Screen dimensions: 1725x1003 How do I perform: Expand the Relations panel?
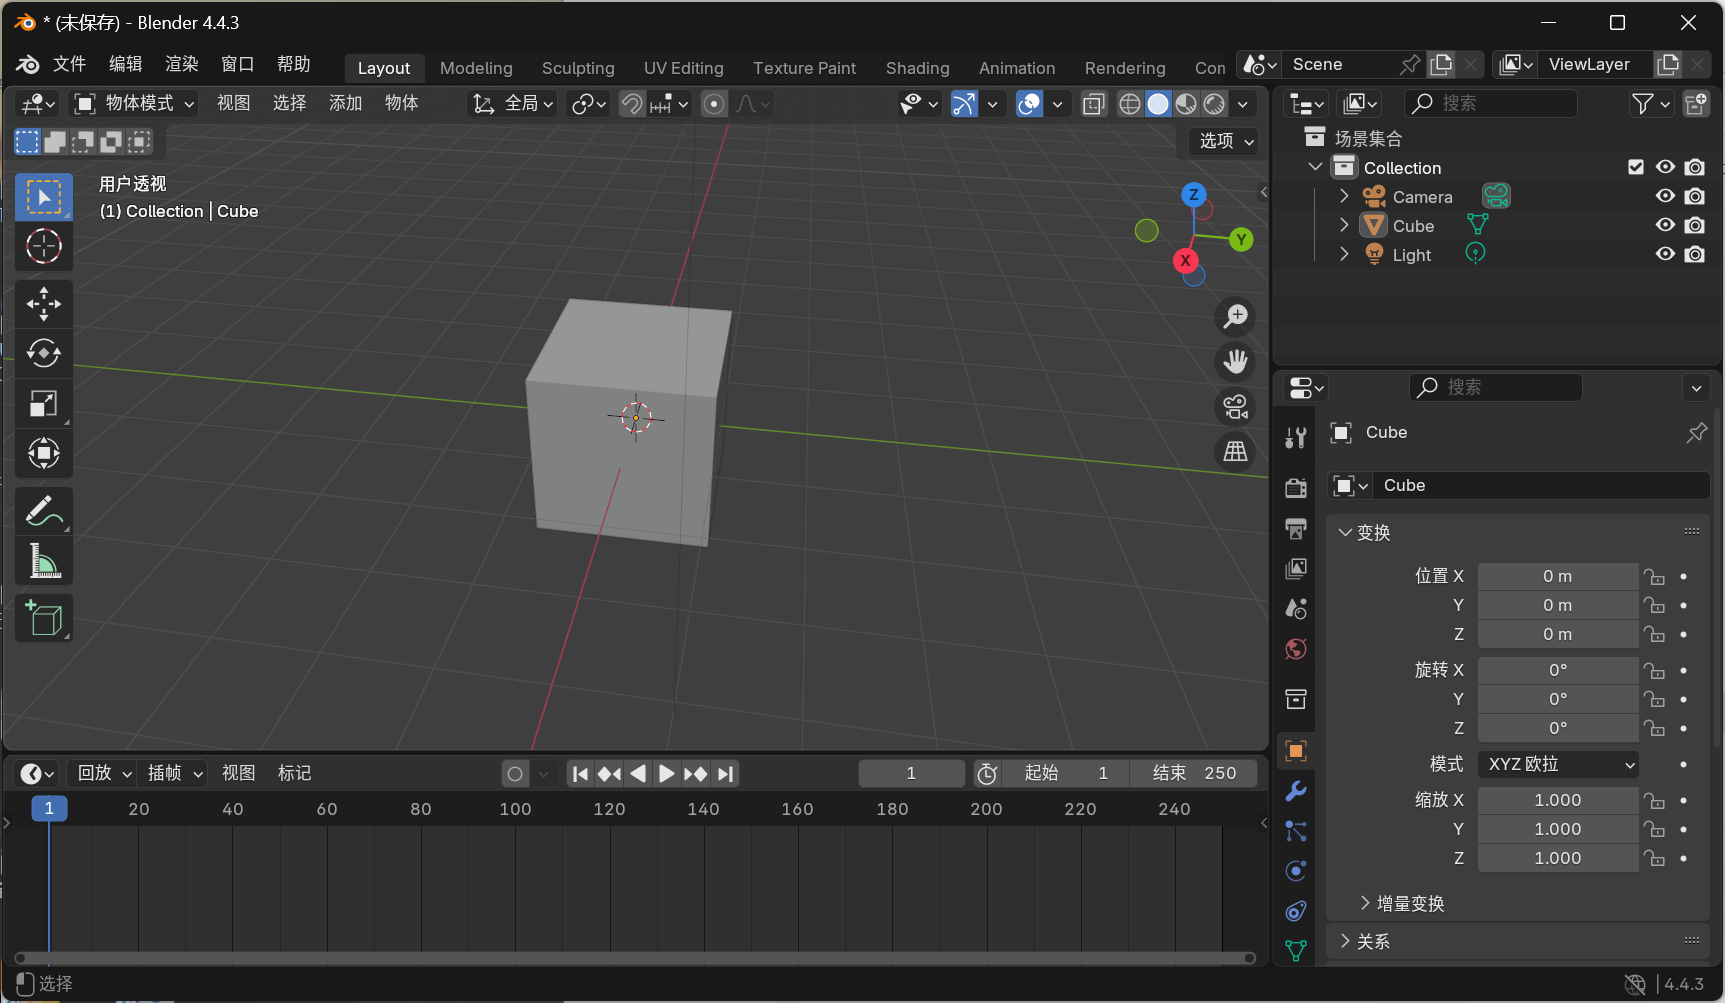(1364, 941)
